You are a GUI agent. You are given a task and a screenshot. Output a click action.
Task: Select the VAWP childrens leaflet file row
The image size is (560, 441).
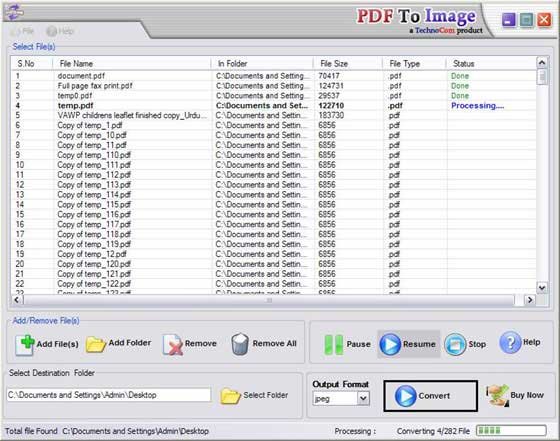274,115
